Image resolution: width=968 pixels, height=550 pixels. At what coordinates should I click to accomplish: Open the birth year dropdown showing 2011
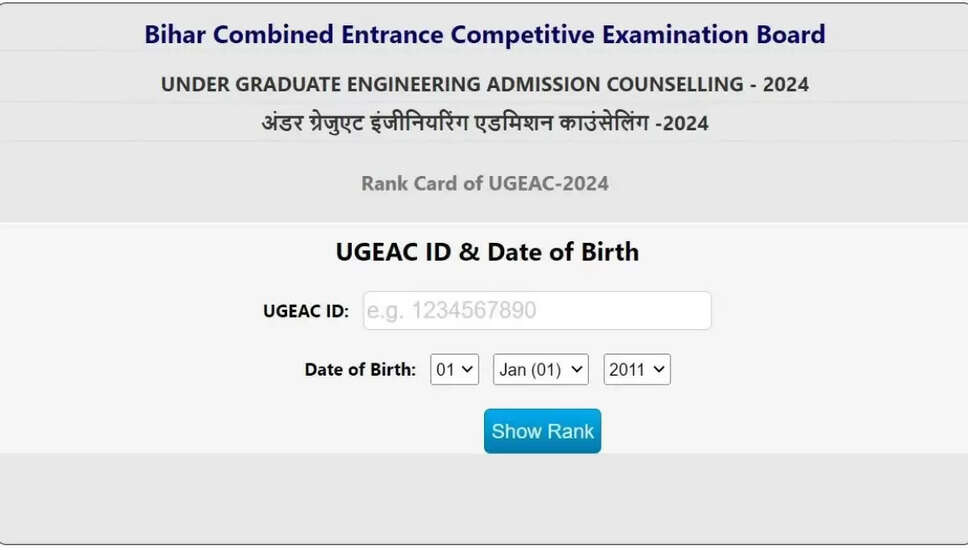[x=636, y=370]
